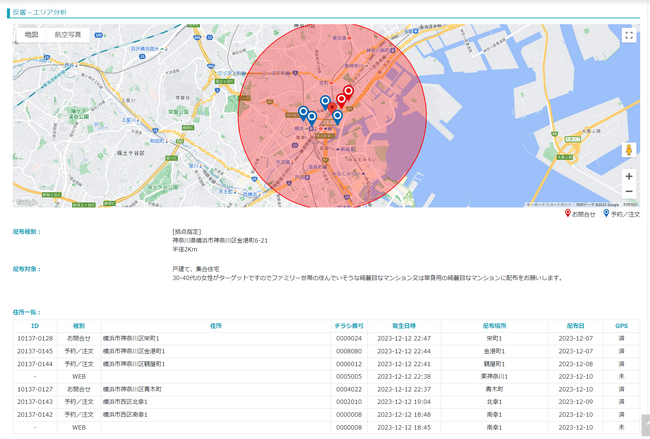Click the lower red ringed inquiry marker
The width and height of the screenshot is (650, 439).
[341, 100]
